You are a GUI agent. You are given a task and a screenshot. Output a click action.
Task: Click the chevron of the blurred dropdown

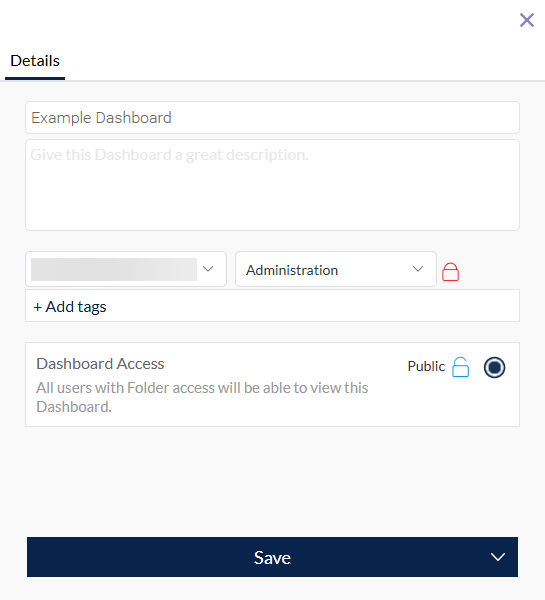click(x=208, y=269)
